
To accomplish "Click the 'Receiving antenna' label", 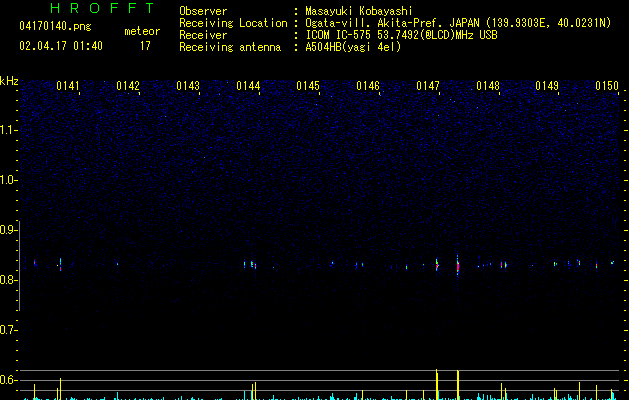I will click(230, 47).
